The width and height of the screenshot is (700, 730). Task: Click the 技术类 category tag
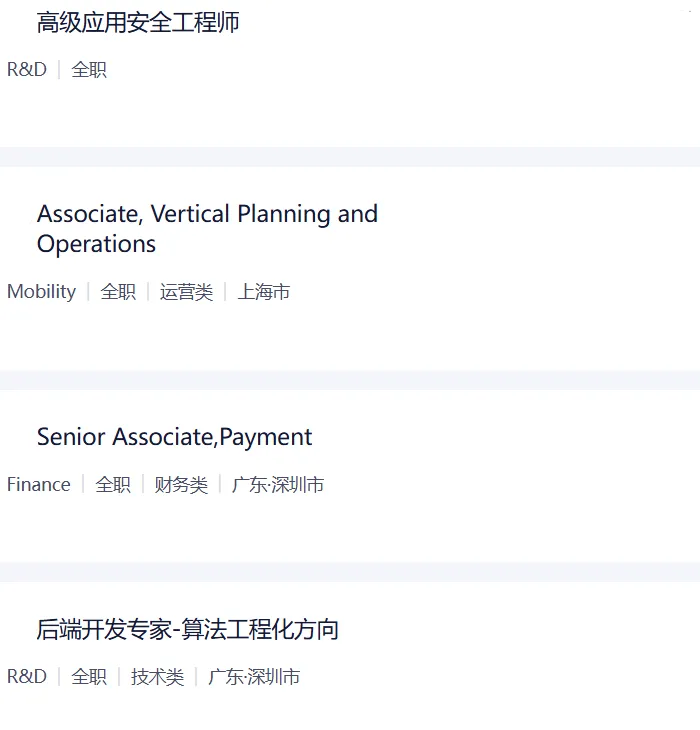pyautogui.click(x=157, y=677)
